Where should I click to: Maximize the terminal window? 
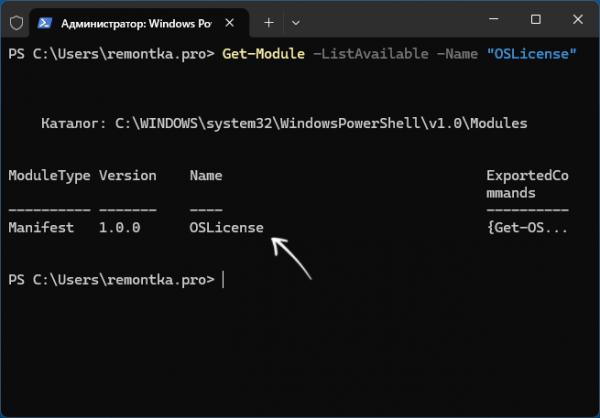pos(536,20)
